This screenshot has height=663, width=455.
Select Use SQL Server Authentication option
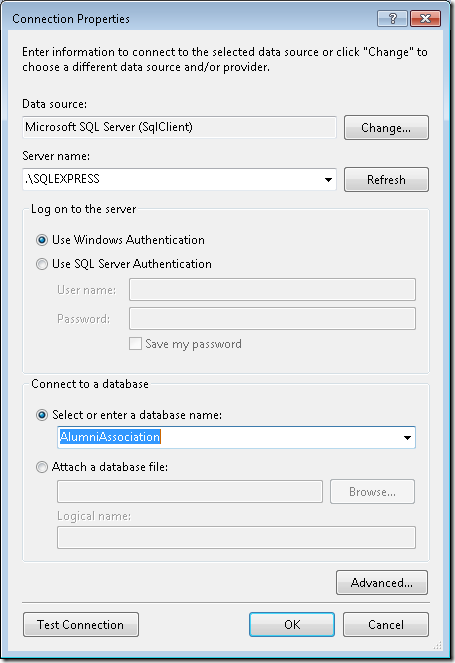pos(41,264)
